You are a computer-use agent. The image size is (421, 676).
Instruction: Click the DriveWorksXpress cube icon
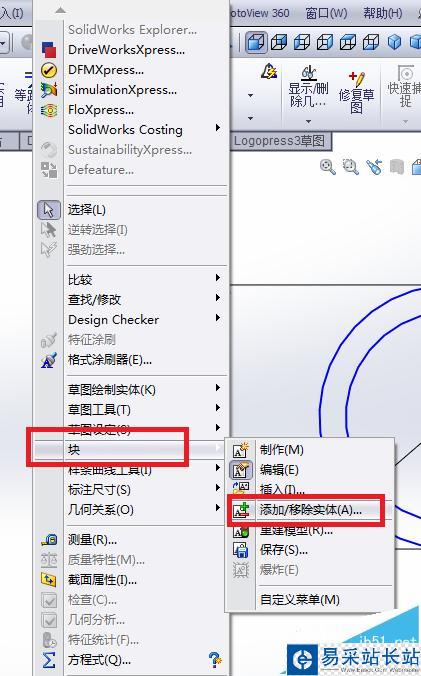coord(49,50)
